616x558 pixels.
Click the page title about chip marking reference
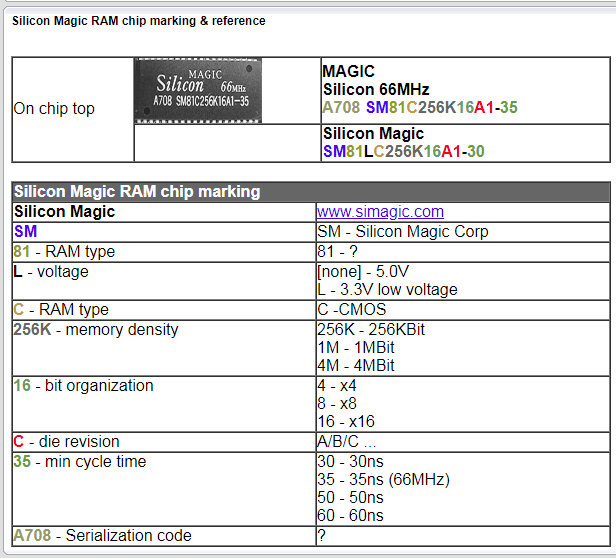139,21
